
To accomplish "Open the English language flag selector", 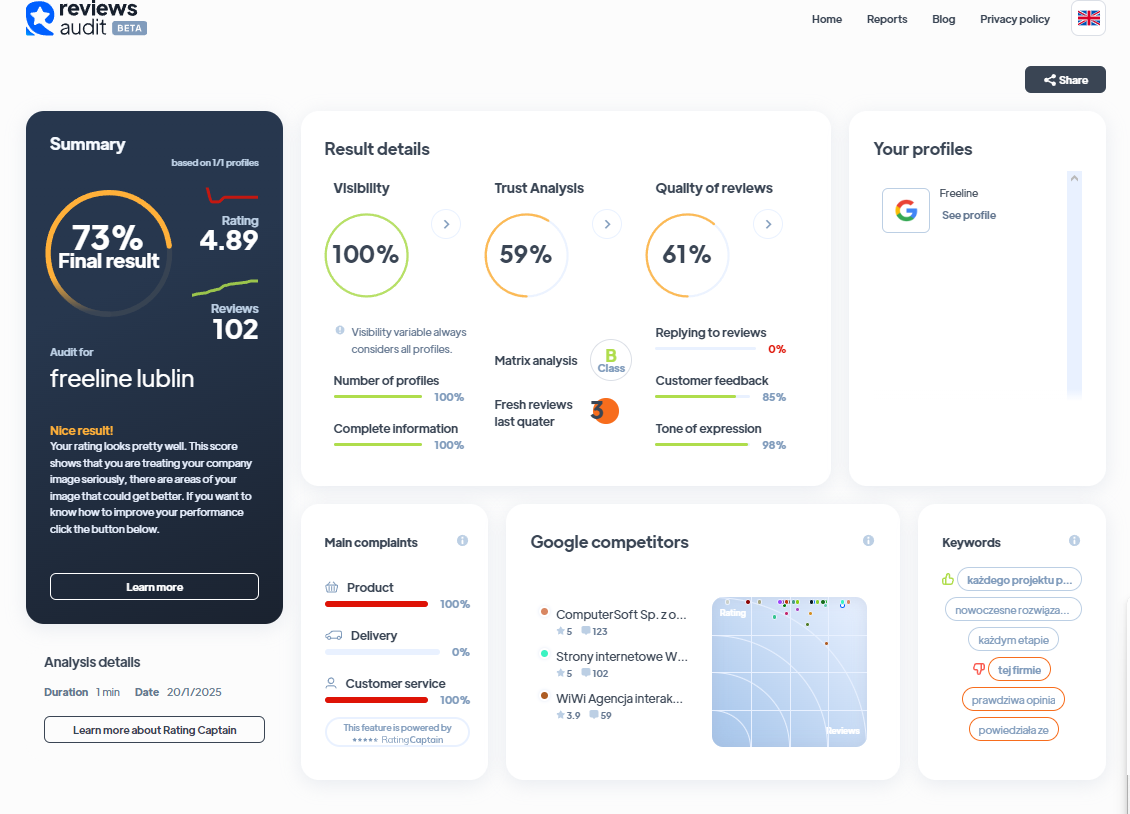I will [1088, 18].
